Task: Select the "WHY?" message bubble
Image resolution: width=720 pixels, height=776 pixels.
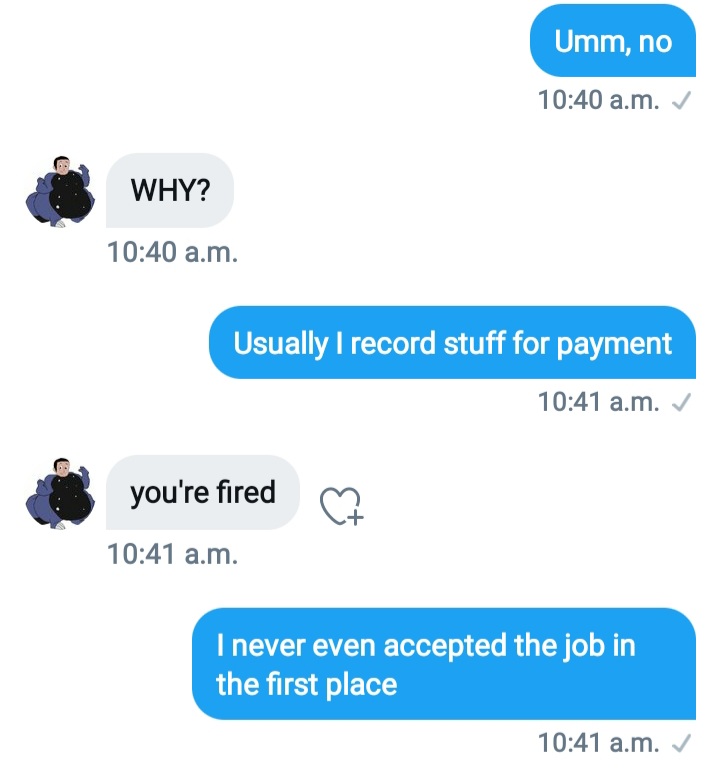Action: (170, 190)
